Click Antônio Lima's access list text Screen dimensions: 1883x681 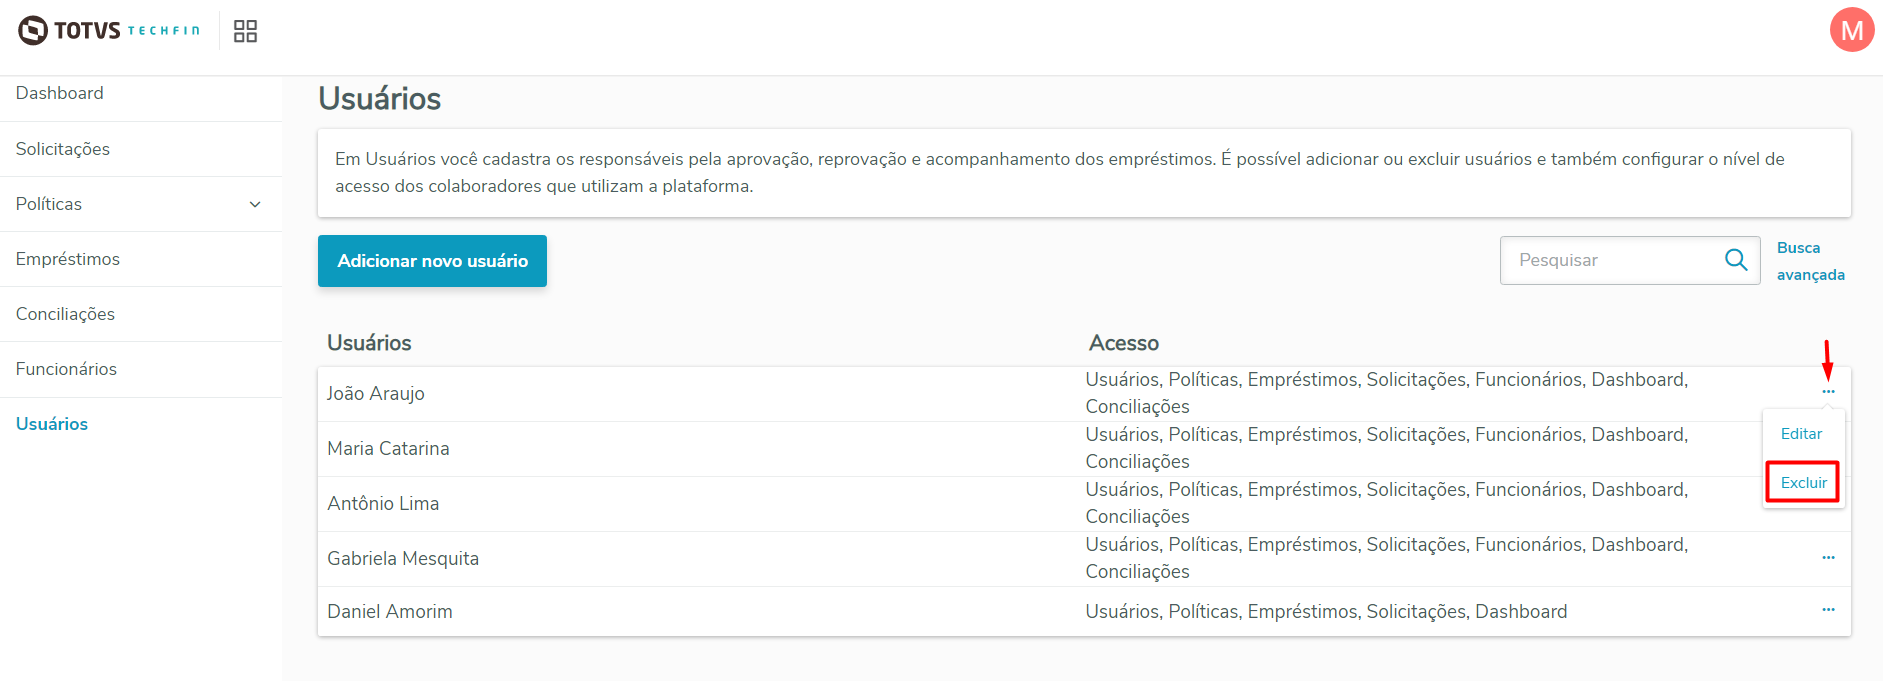[x=1386, y=503]
